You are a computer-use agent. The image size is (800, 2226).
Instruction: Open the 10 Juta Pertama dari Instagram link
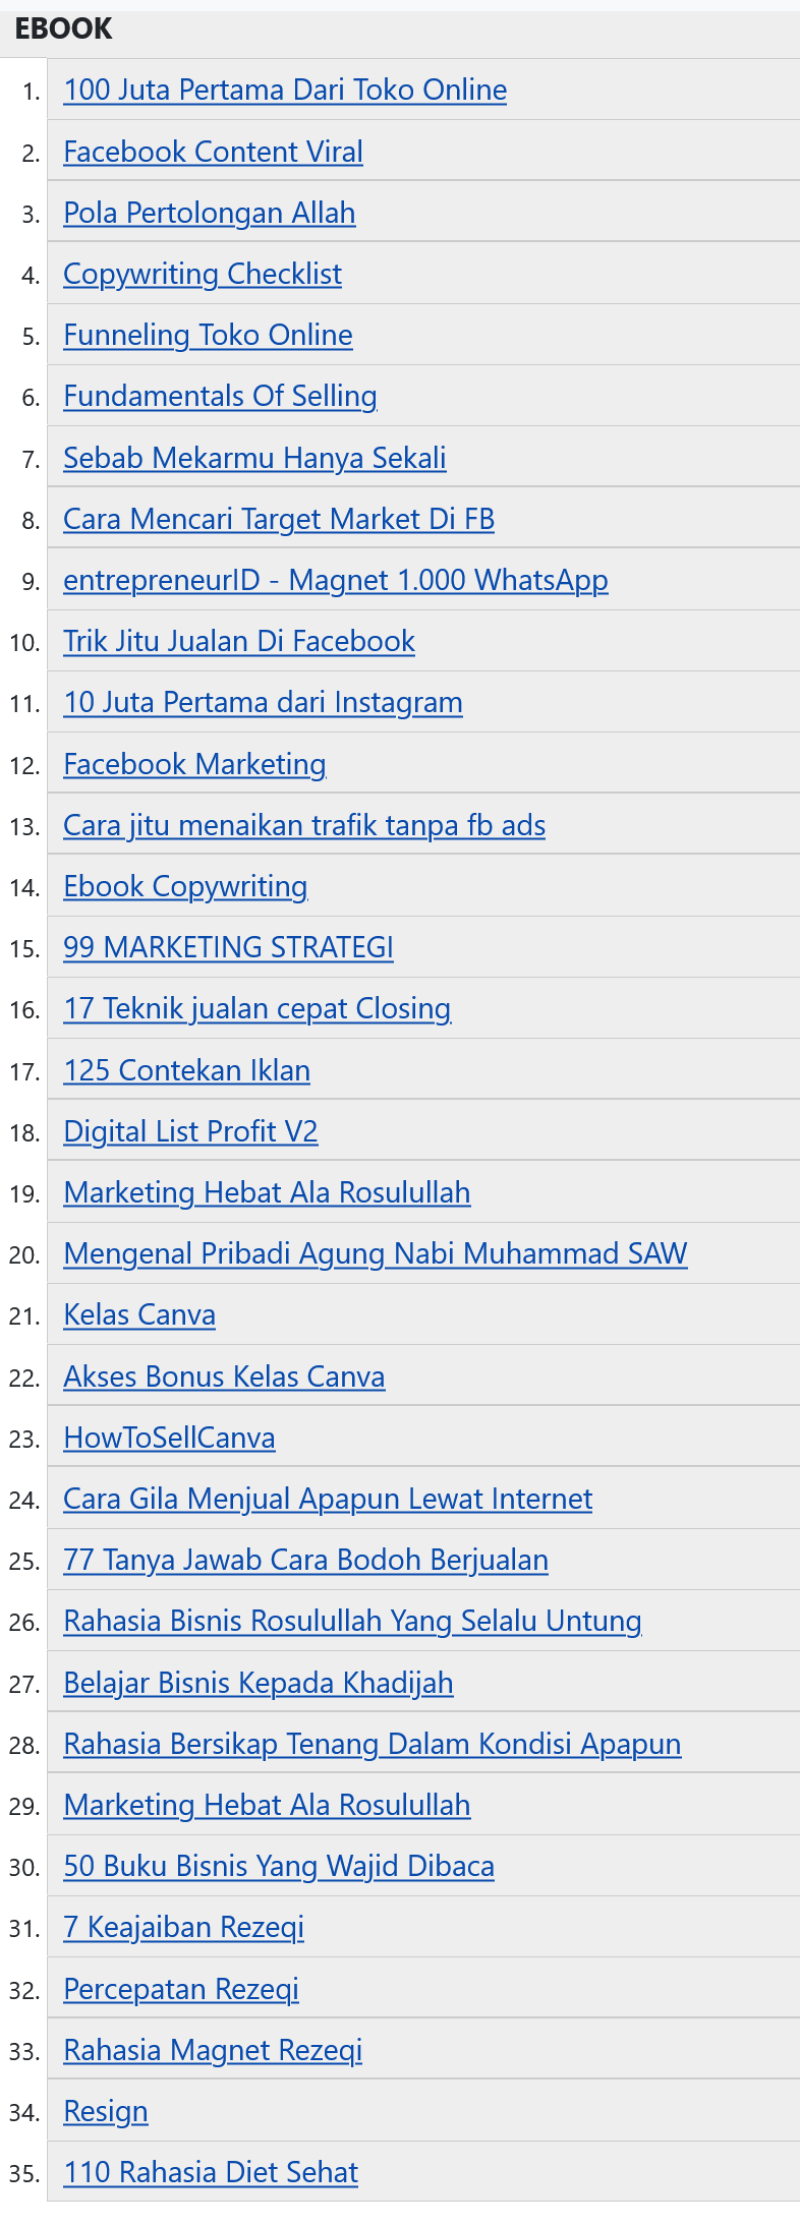[263, 702]
